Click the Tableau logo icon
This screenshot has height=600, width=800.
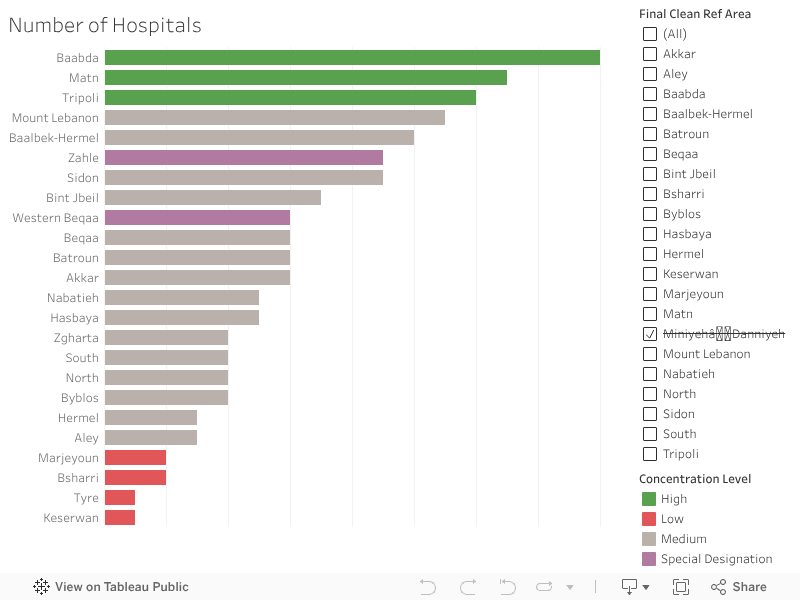pos(40,587)
